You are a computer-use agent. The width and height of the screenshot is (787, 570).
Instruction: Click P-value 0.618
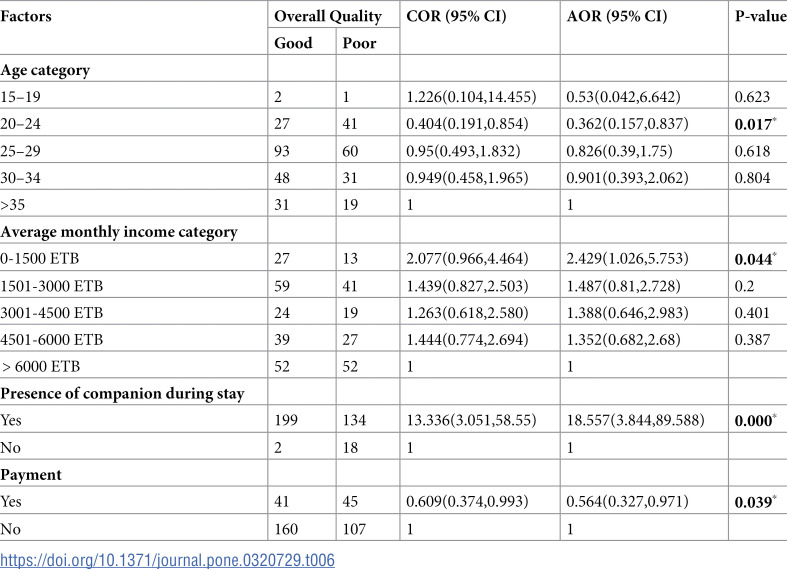752,151
